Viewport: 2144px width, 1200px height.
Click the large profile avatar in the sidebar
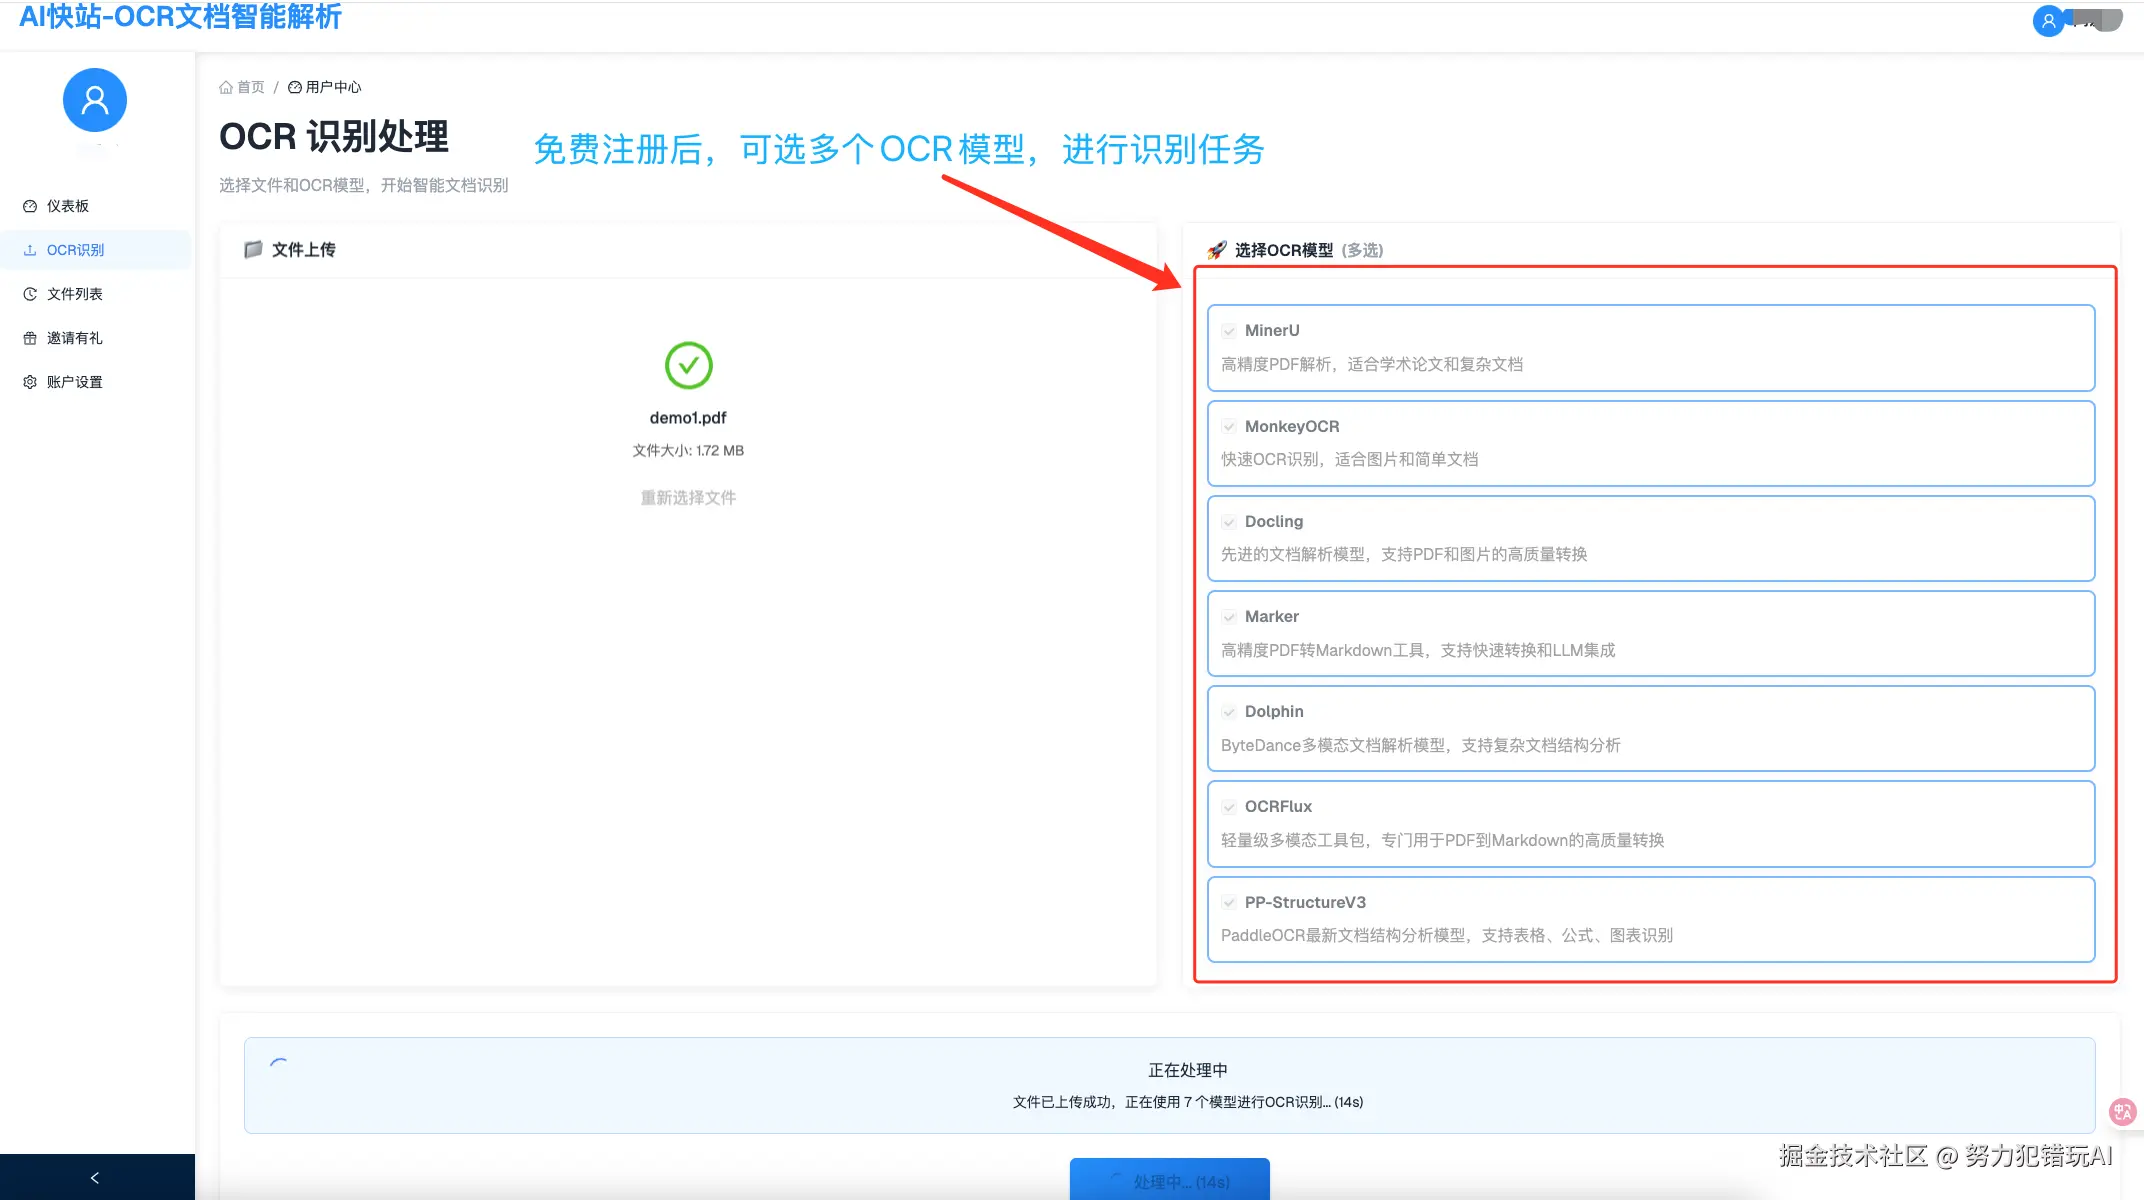coord(94,99)
